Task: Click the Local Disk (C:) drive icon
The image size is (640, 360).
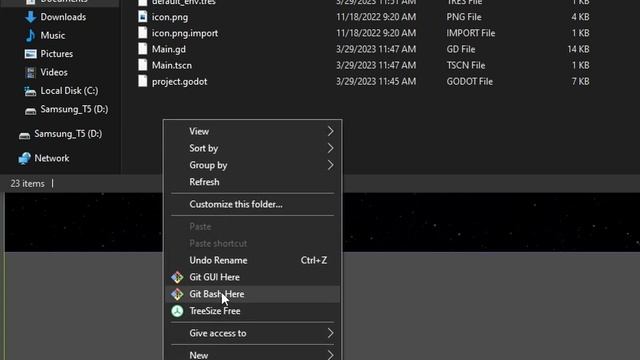Action: click(x=30, y=91)
